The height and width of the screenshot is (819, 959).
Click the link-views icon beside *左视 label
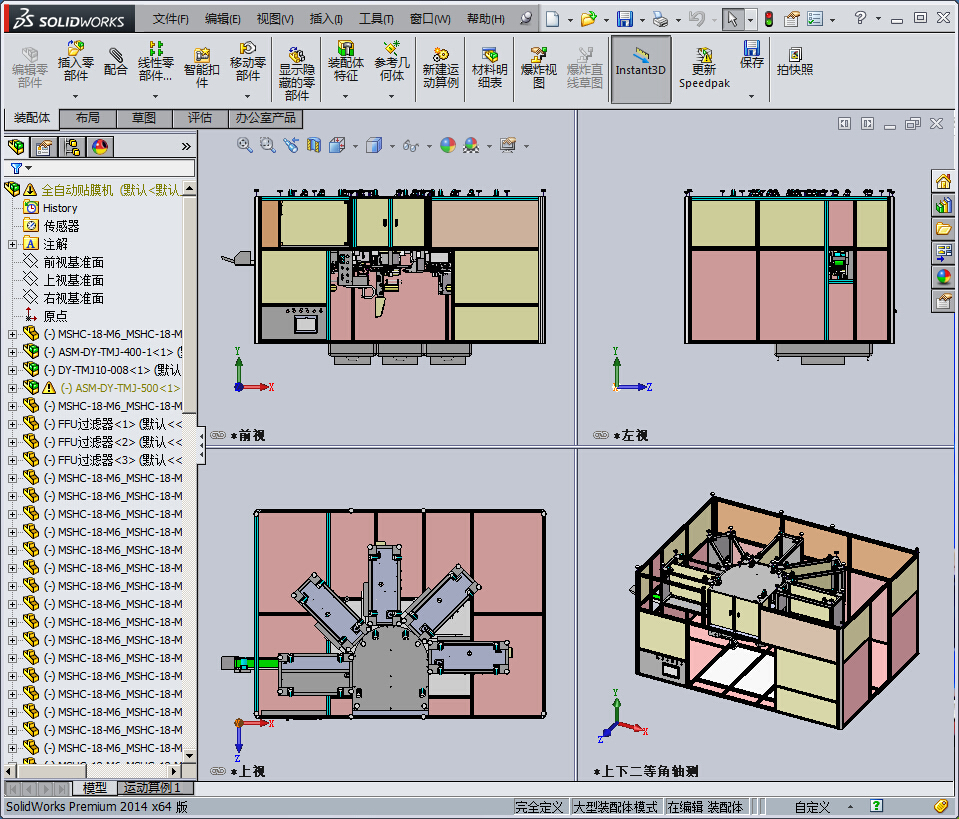[x=601, y=435]
